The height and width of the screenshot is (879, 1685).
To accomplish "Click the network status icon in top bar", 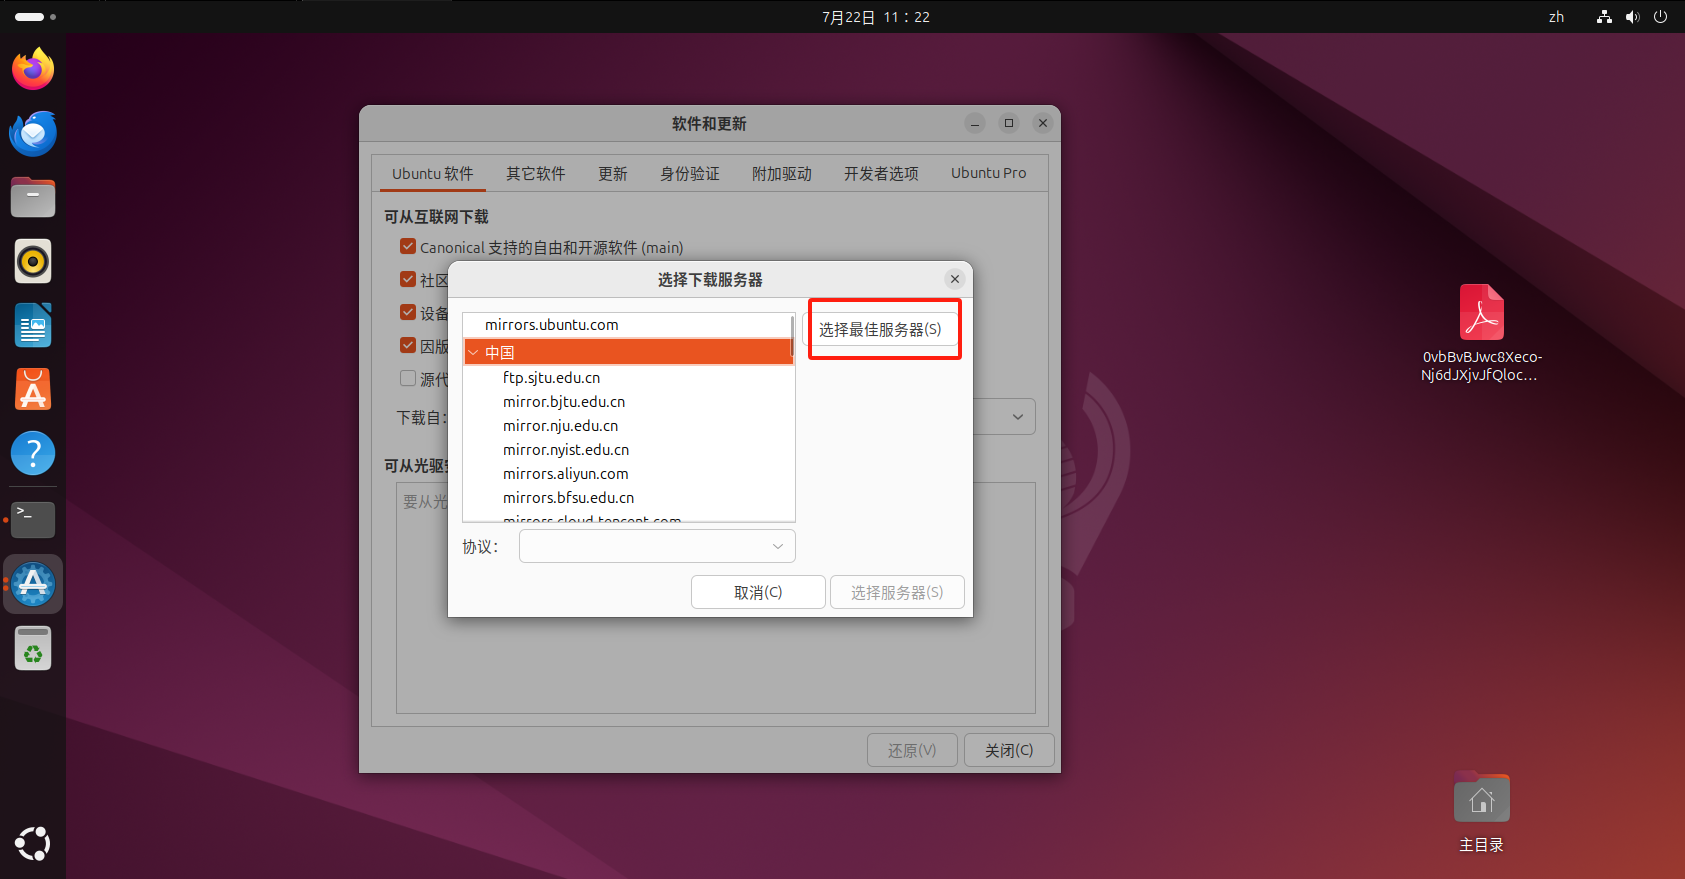I will tap(1604, 17).
